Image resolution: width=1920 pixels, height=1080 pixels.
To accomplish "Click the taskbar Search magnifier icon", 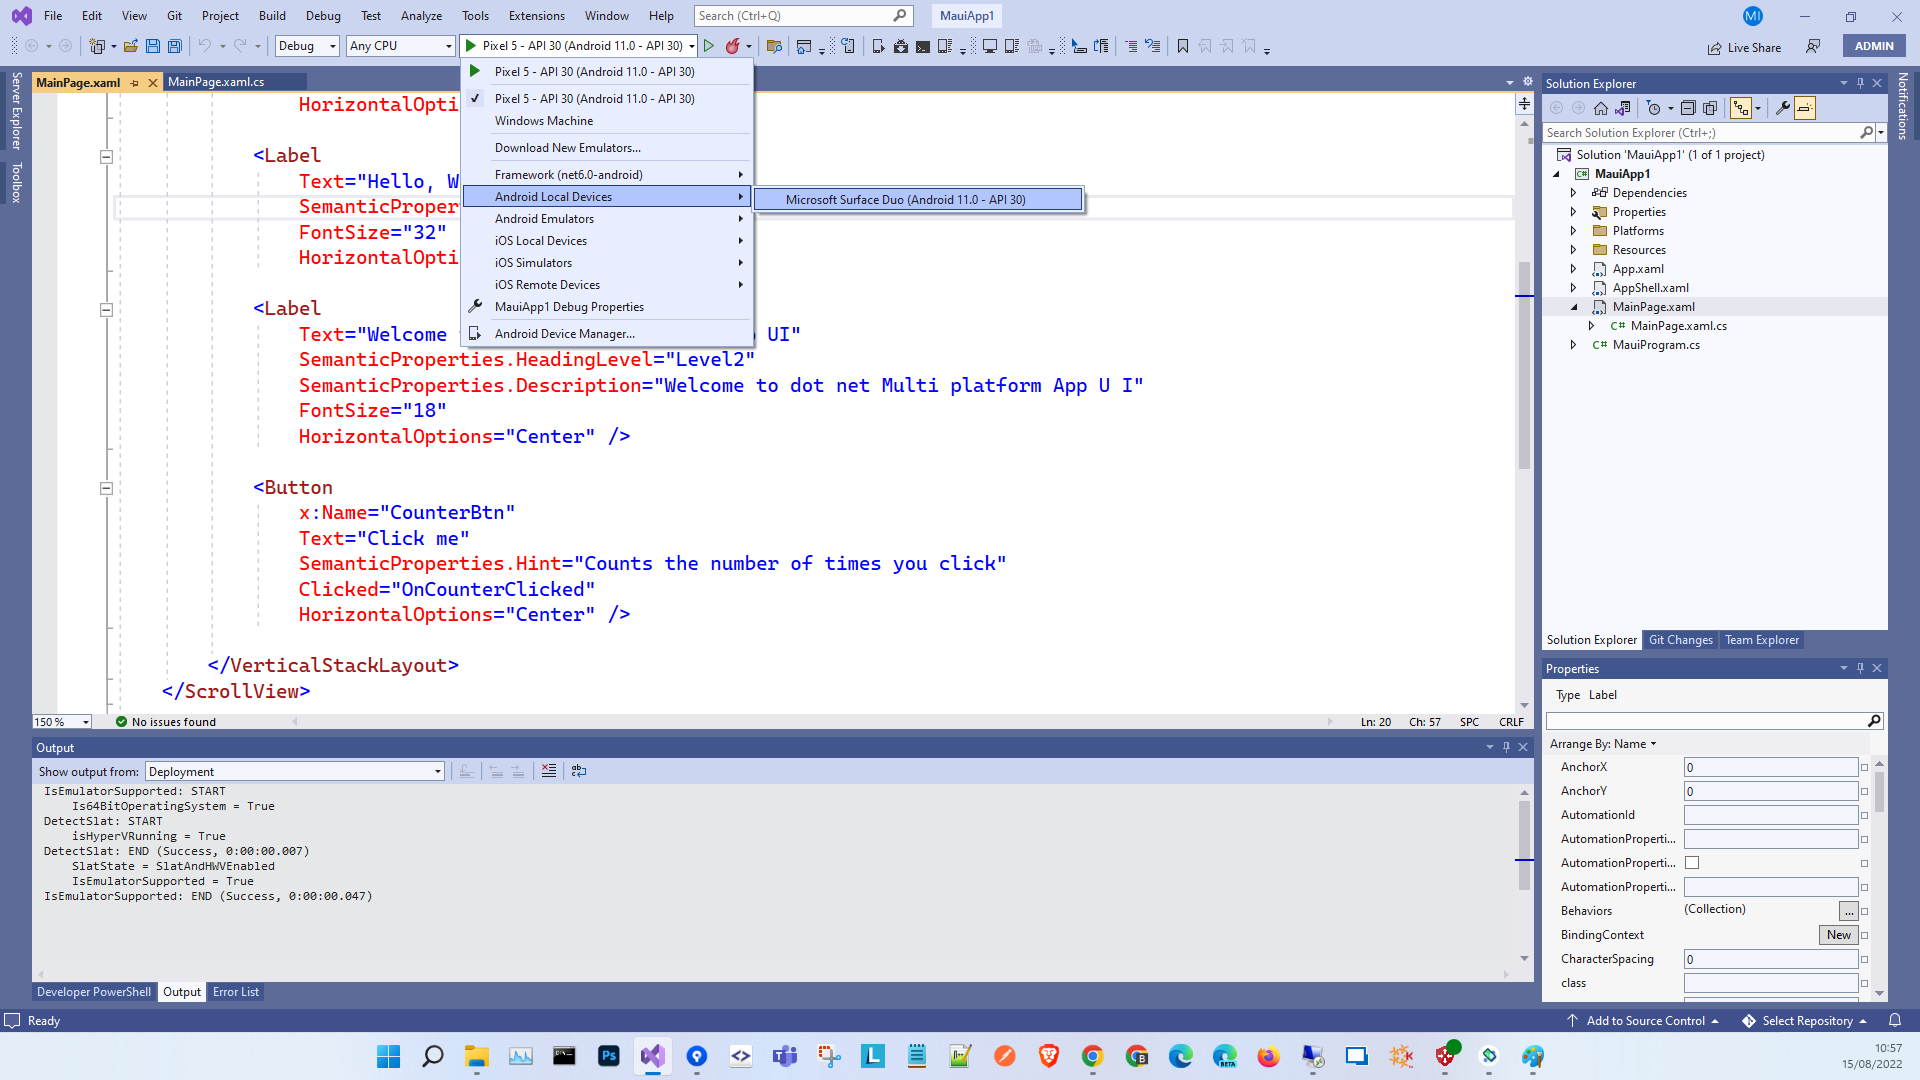I will (432, 1056).
